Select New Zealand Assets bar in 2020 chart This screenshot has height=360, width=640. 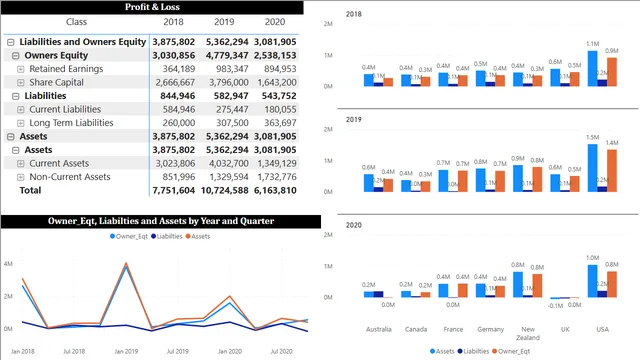518,284
